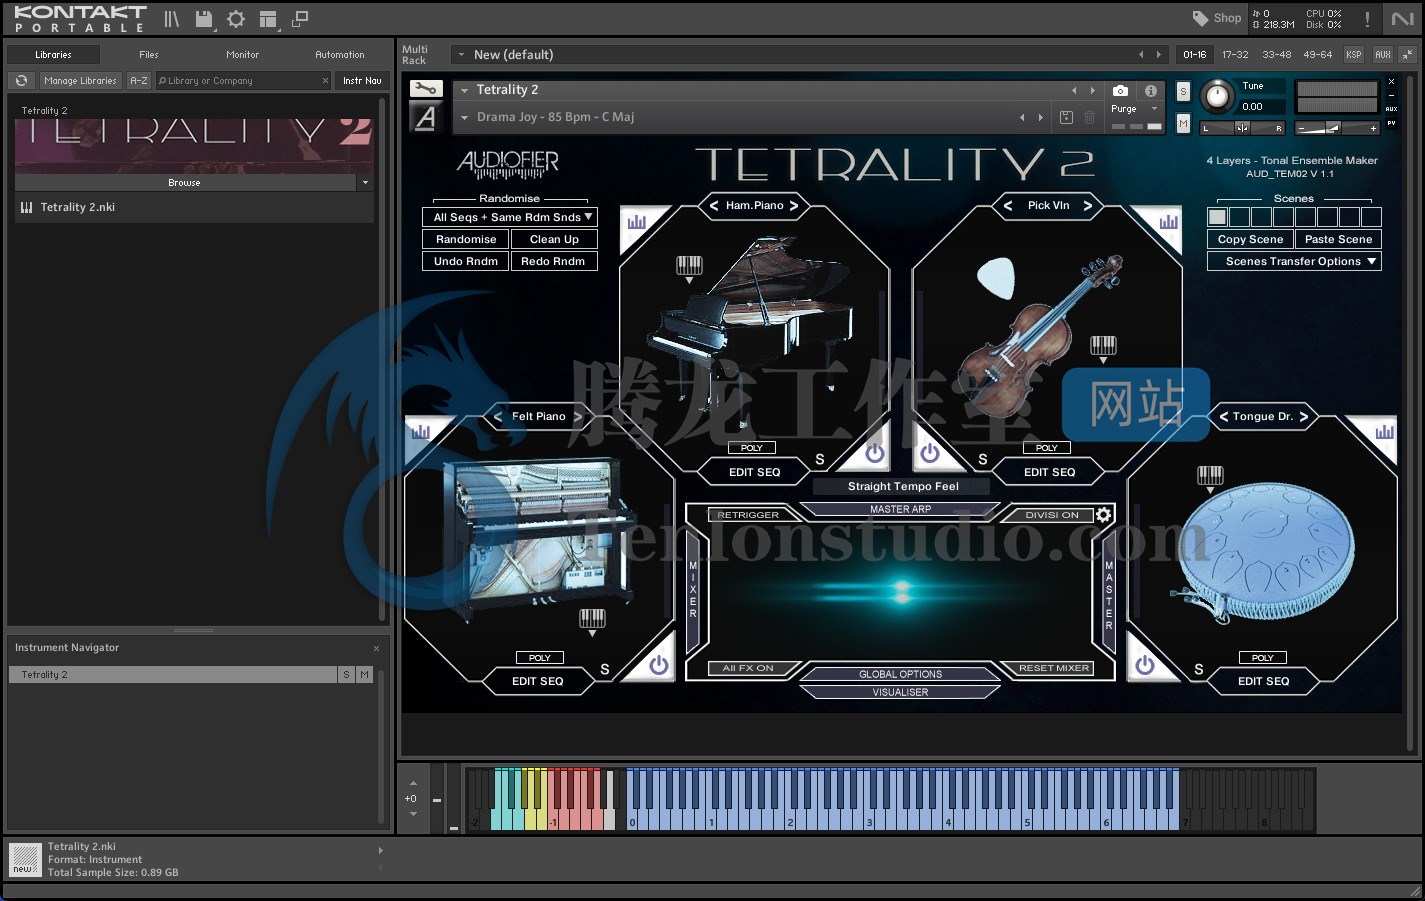Select next sound arrow for Ham.Piano
The height and width of the screenshot is (901, 1425).
point(794,206)
